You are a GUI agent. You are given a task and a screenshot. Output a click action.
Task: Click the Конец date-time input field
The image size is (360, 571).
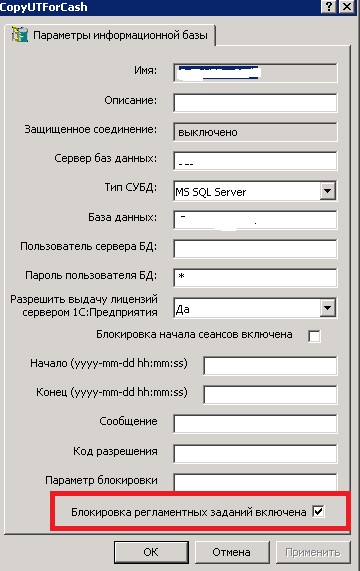point(270,395)
